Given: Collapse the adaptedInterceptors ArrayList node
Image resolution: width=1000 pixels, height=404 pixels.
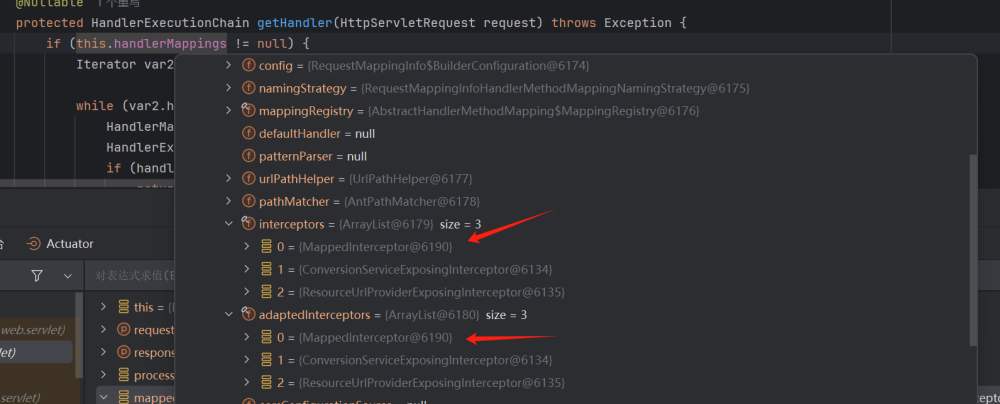Looking at the screenshot, I should pyautogui.click(x=229, y=314).
